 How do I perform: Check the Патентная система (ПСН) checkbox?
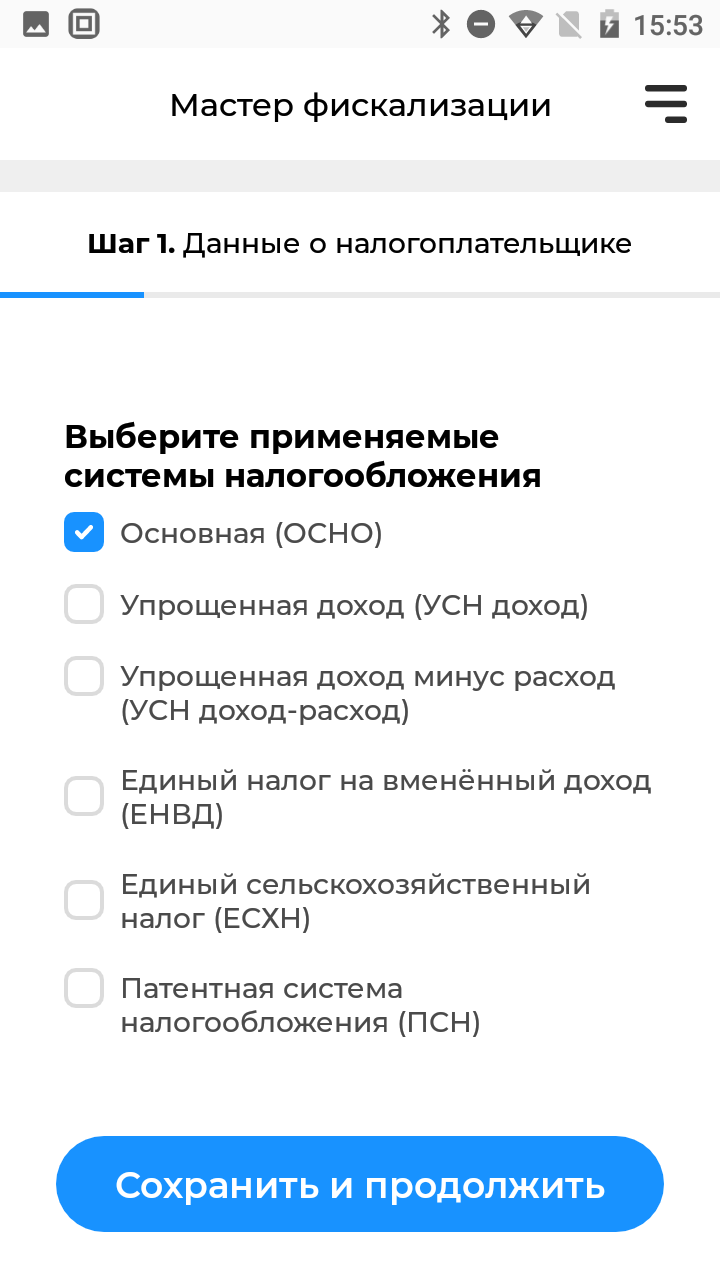click(x=84, y=988)
